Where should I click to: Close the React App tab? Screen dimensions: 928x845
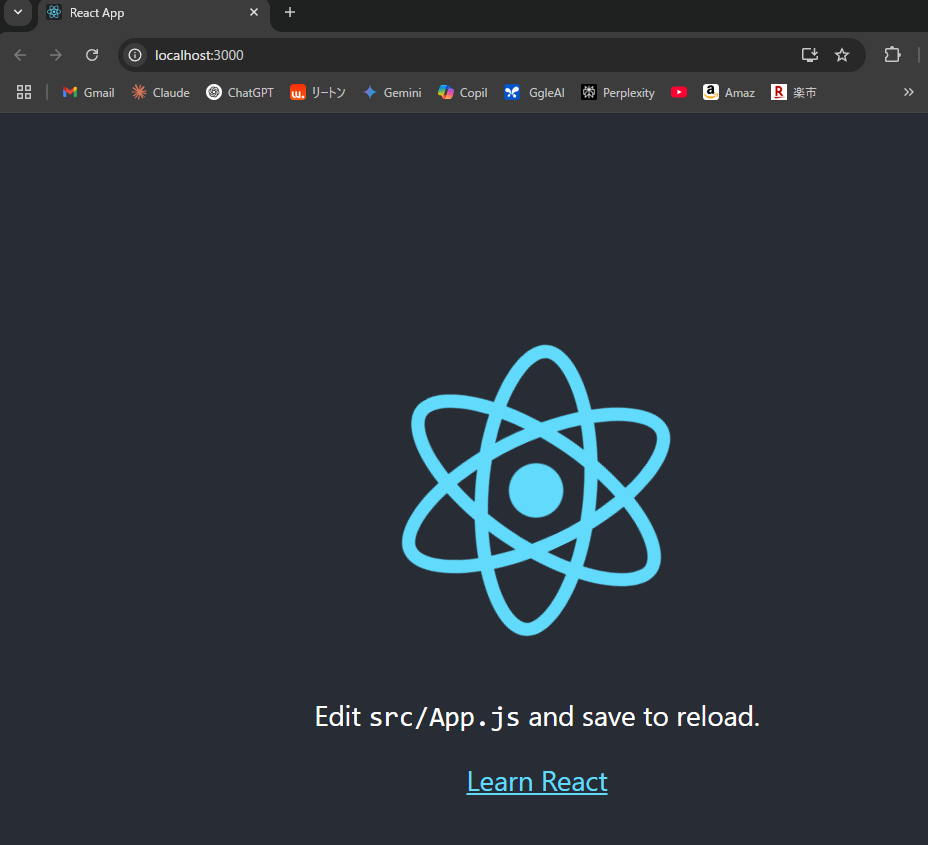(254, 12)
